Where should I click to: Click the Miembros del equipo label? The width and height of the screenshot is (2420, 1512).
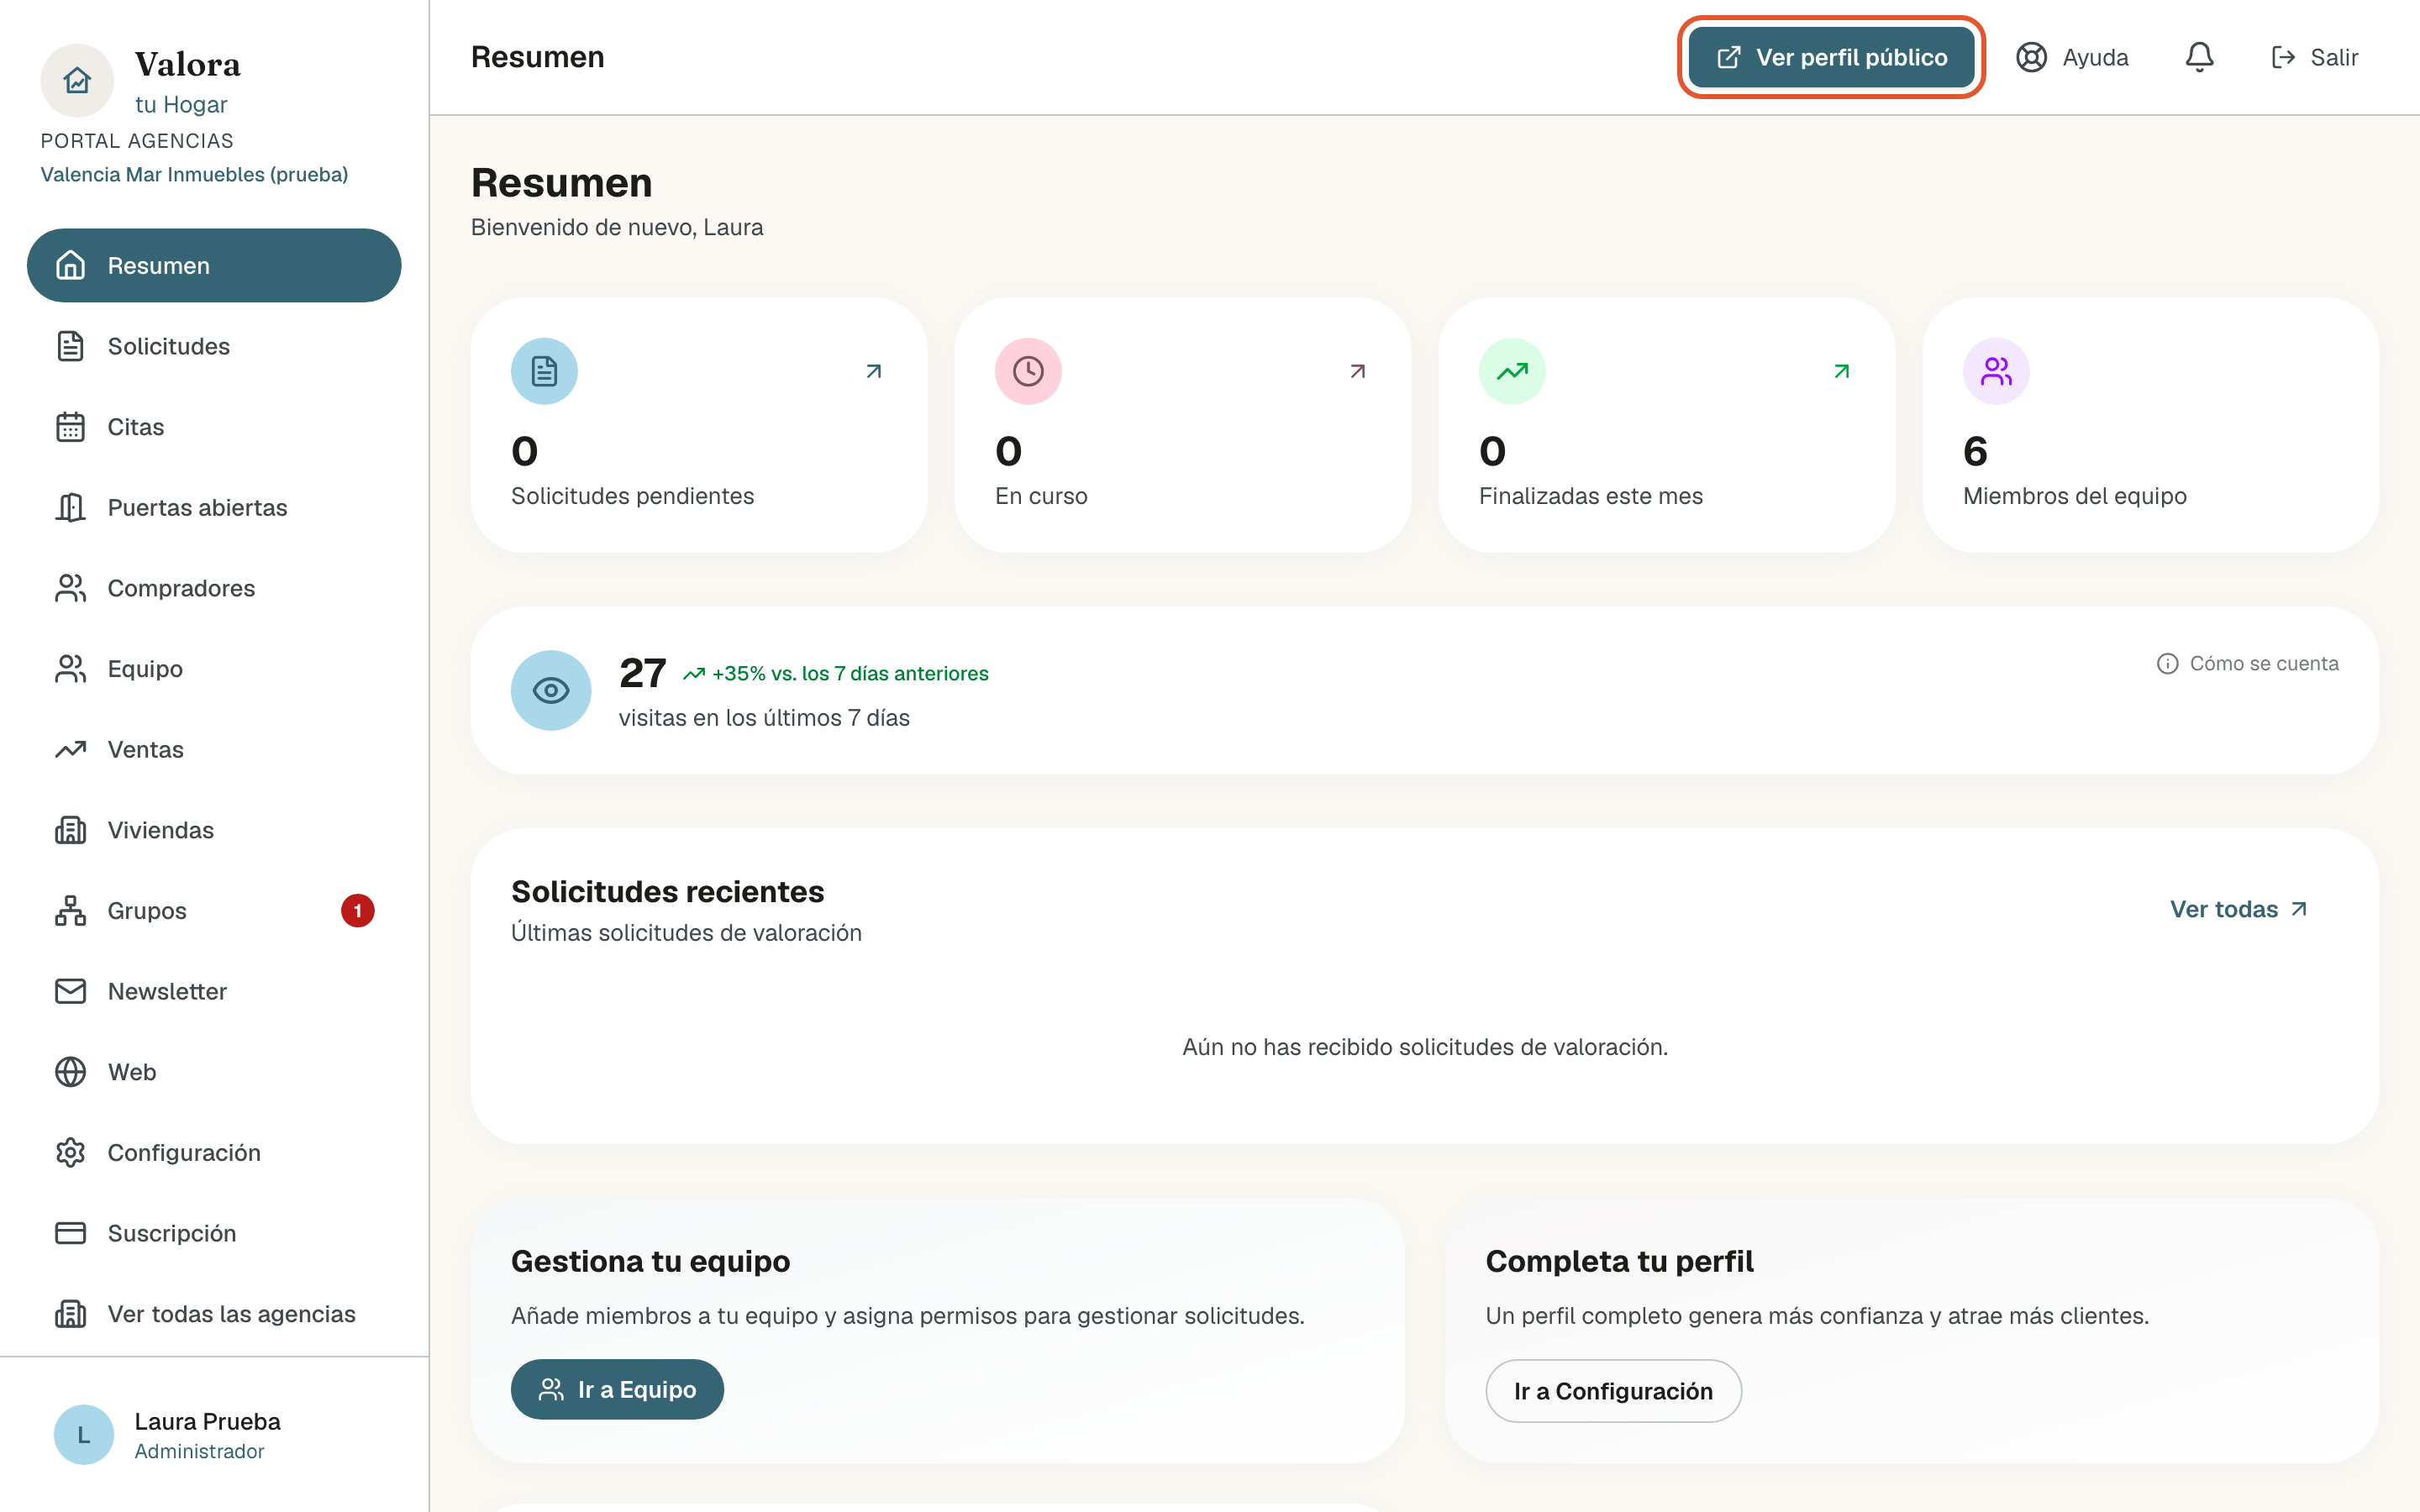pos(2074,496)
